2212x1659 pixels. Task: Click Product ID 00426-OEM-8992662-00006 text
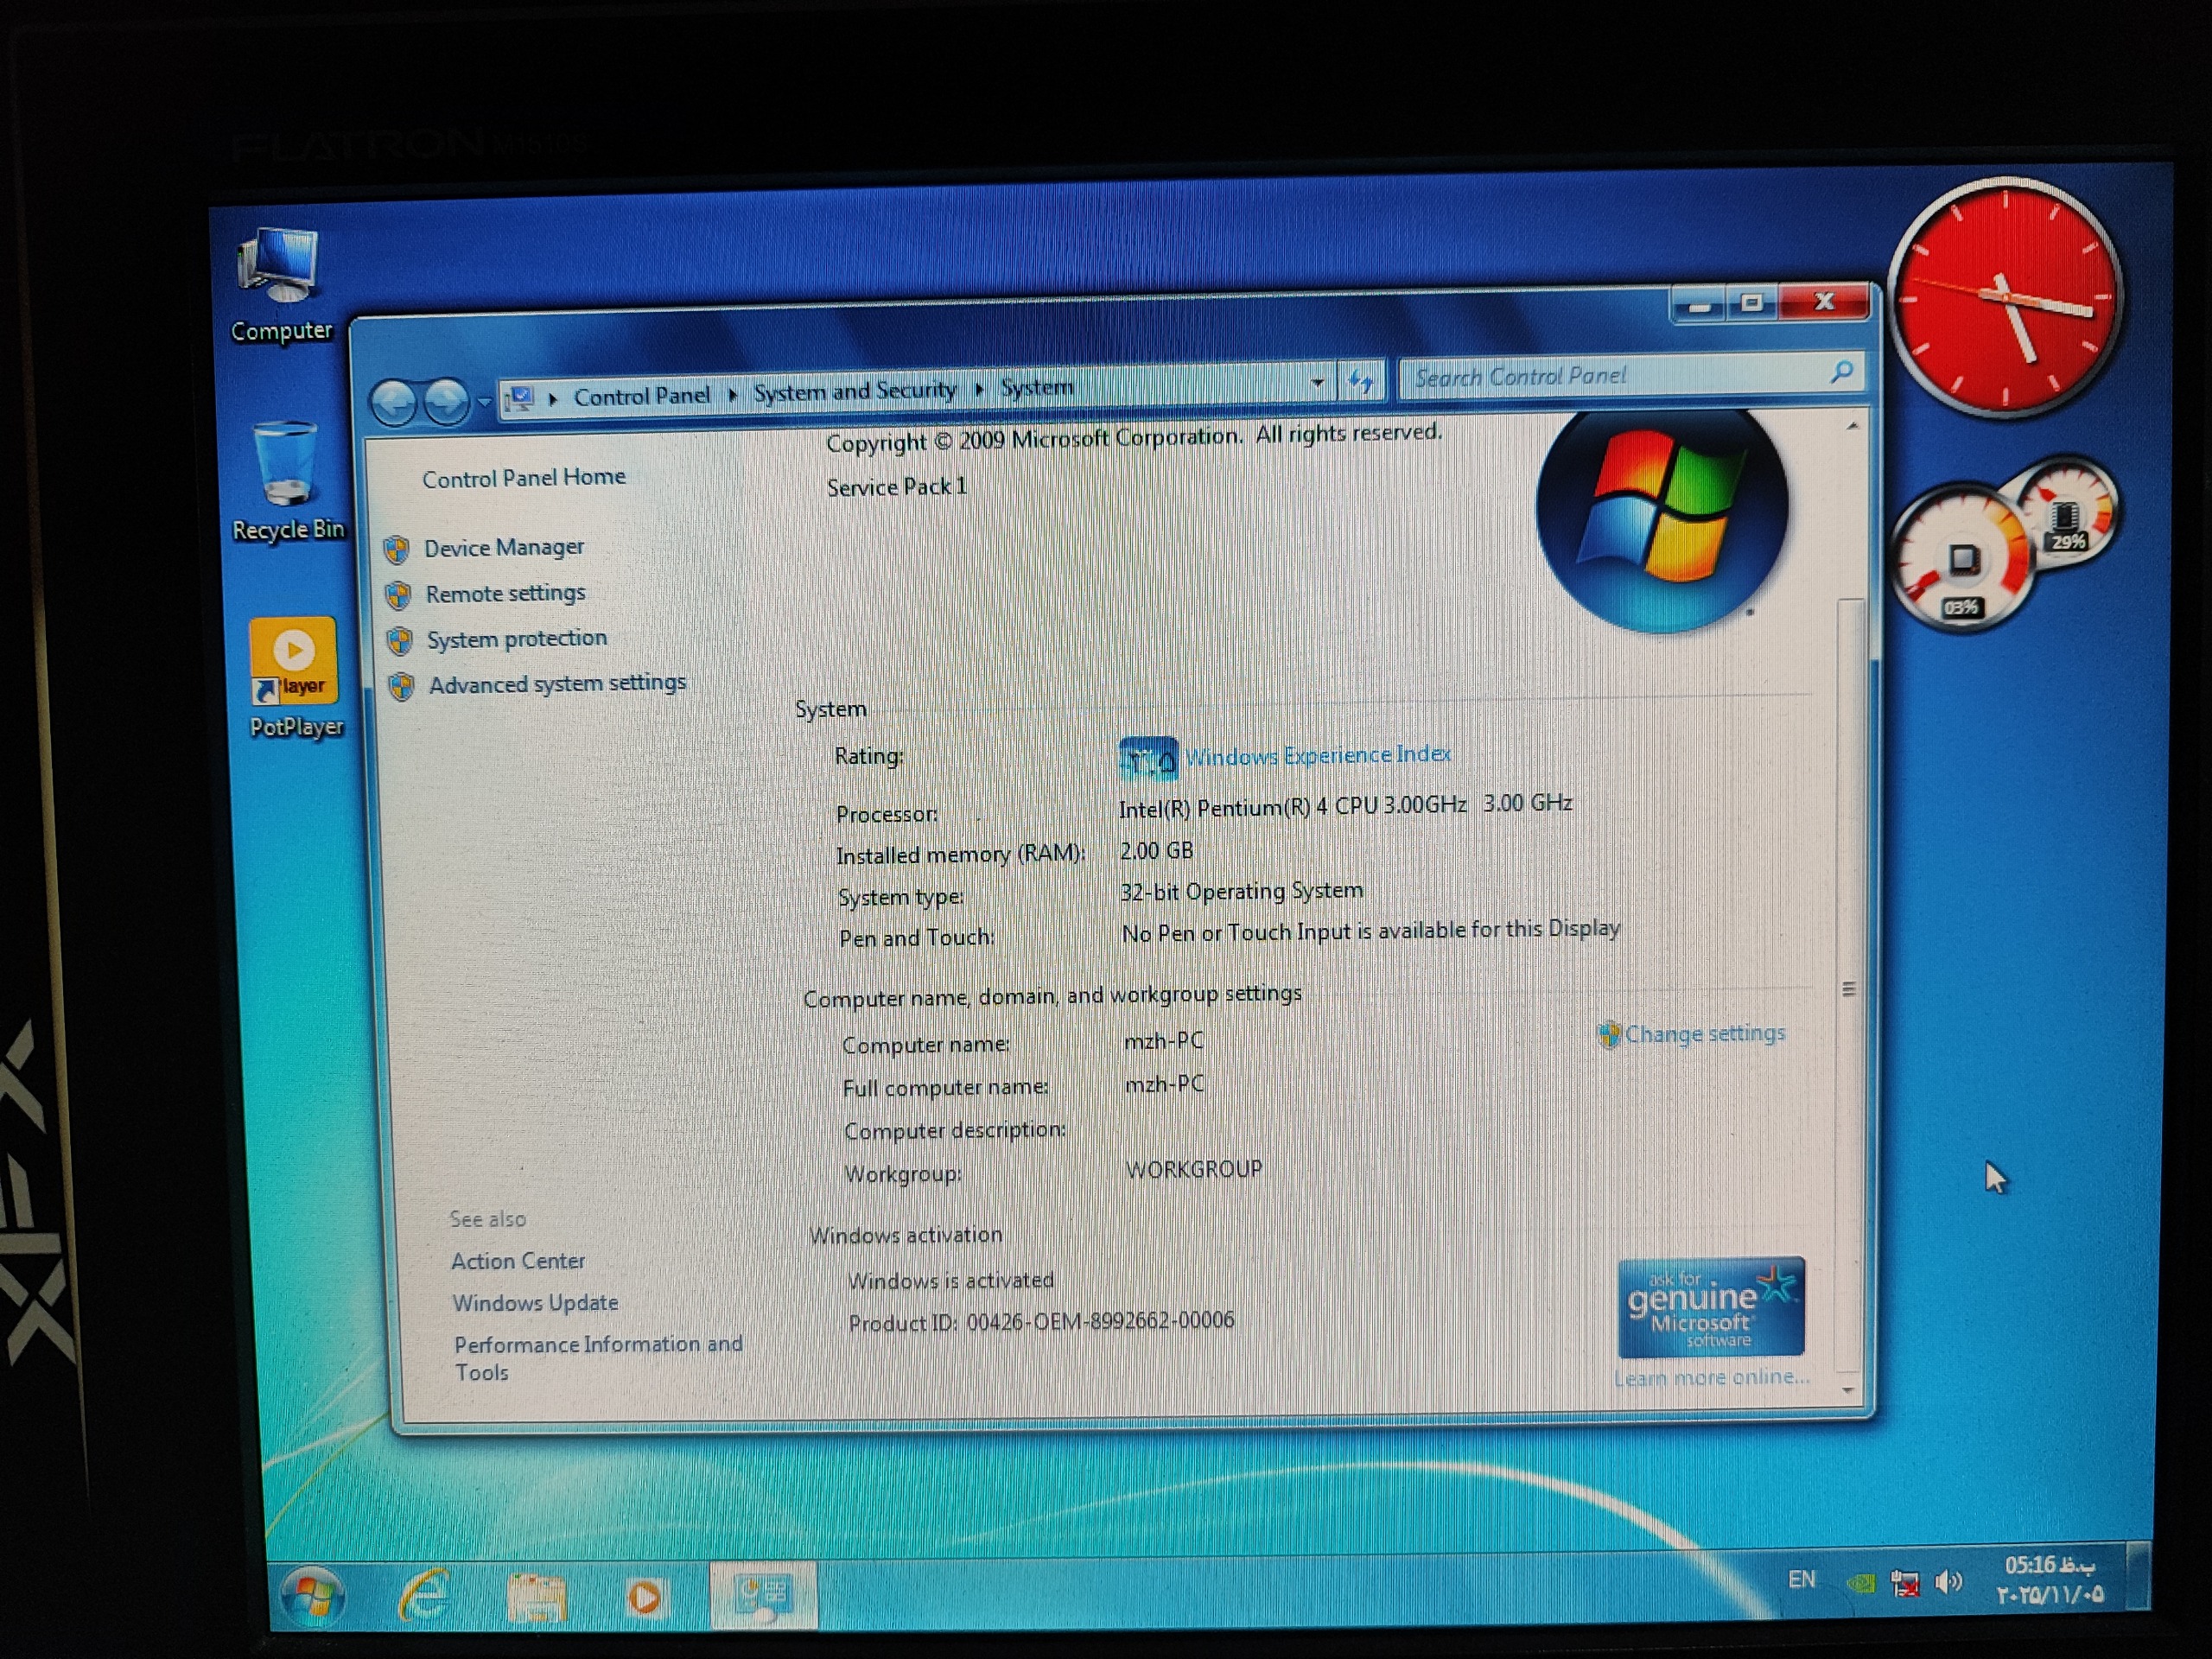coord(1041,1322)
